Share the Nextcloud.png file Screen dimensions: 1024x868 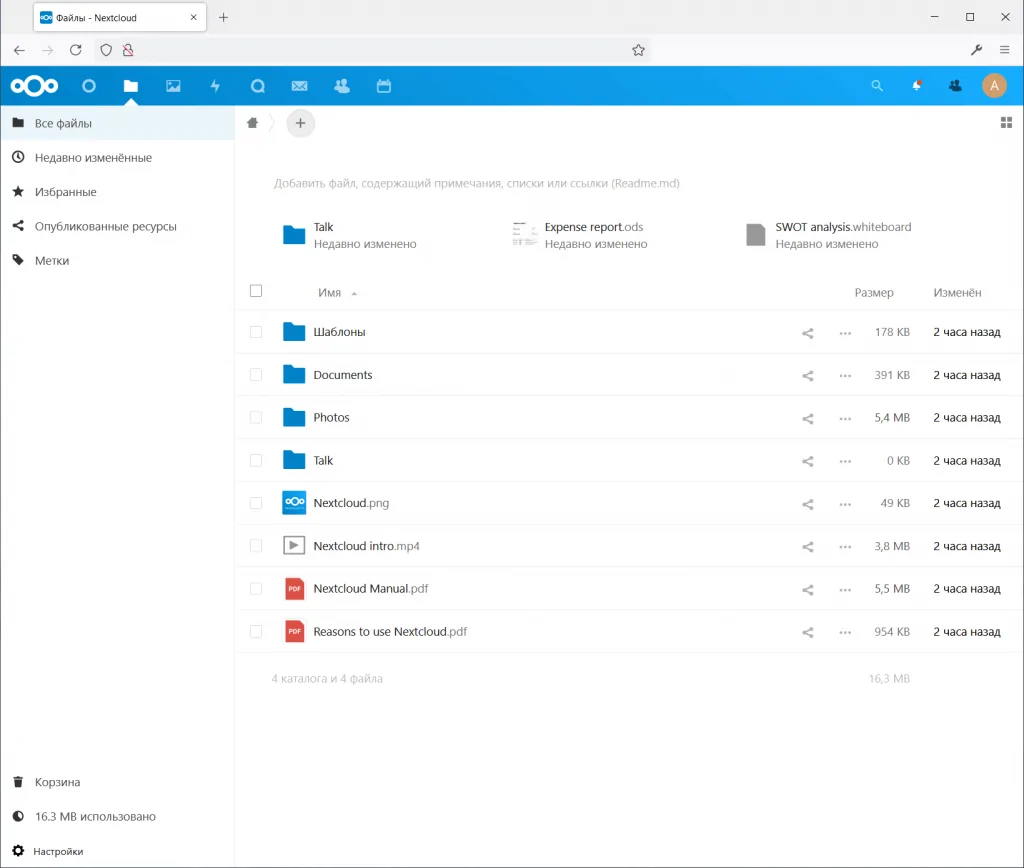coord(808,504)
